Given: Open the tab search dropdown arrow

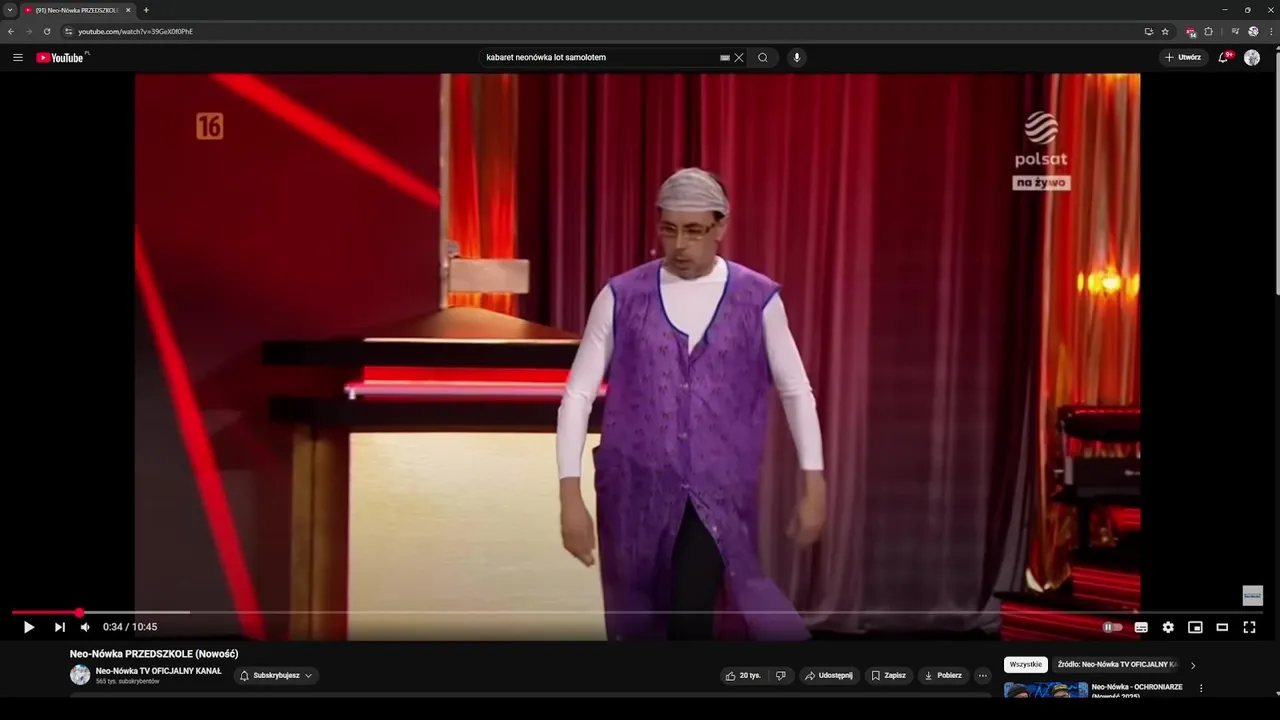Looking at the screenshot, I should click(10, 10).
